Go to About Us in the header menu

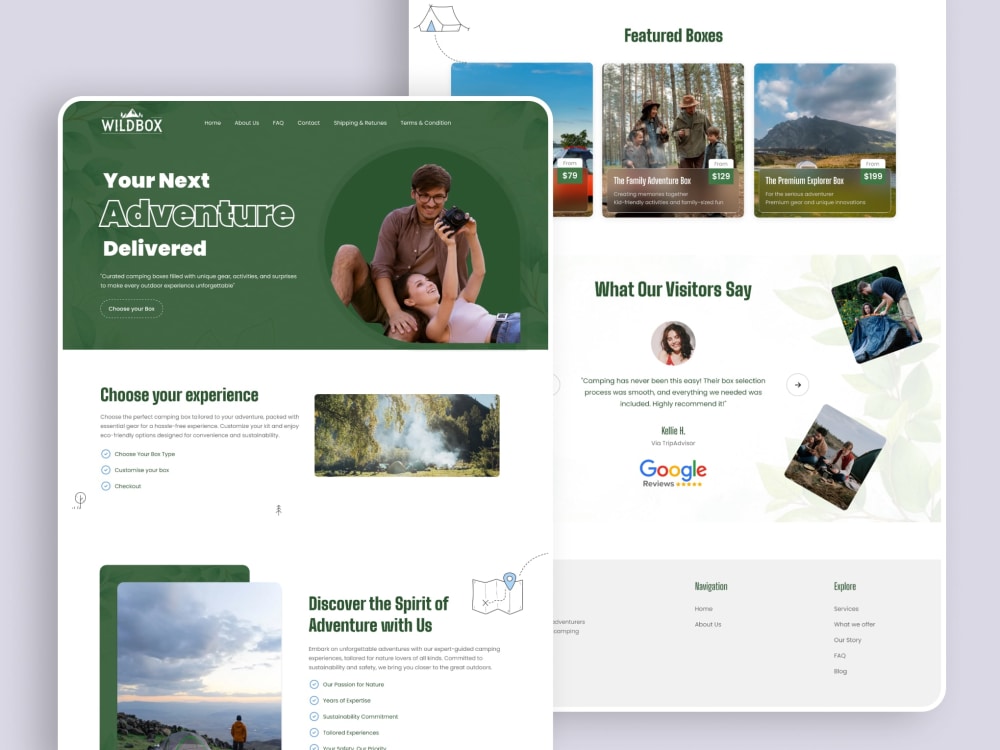coord(246,122)
